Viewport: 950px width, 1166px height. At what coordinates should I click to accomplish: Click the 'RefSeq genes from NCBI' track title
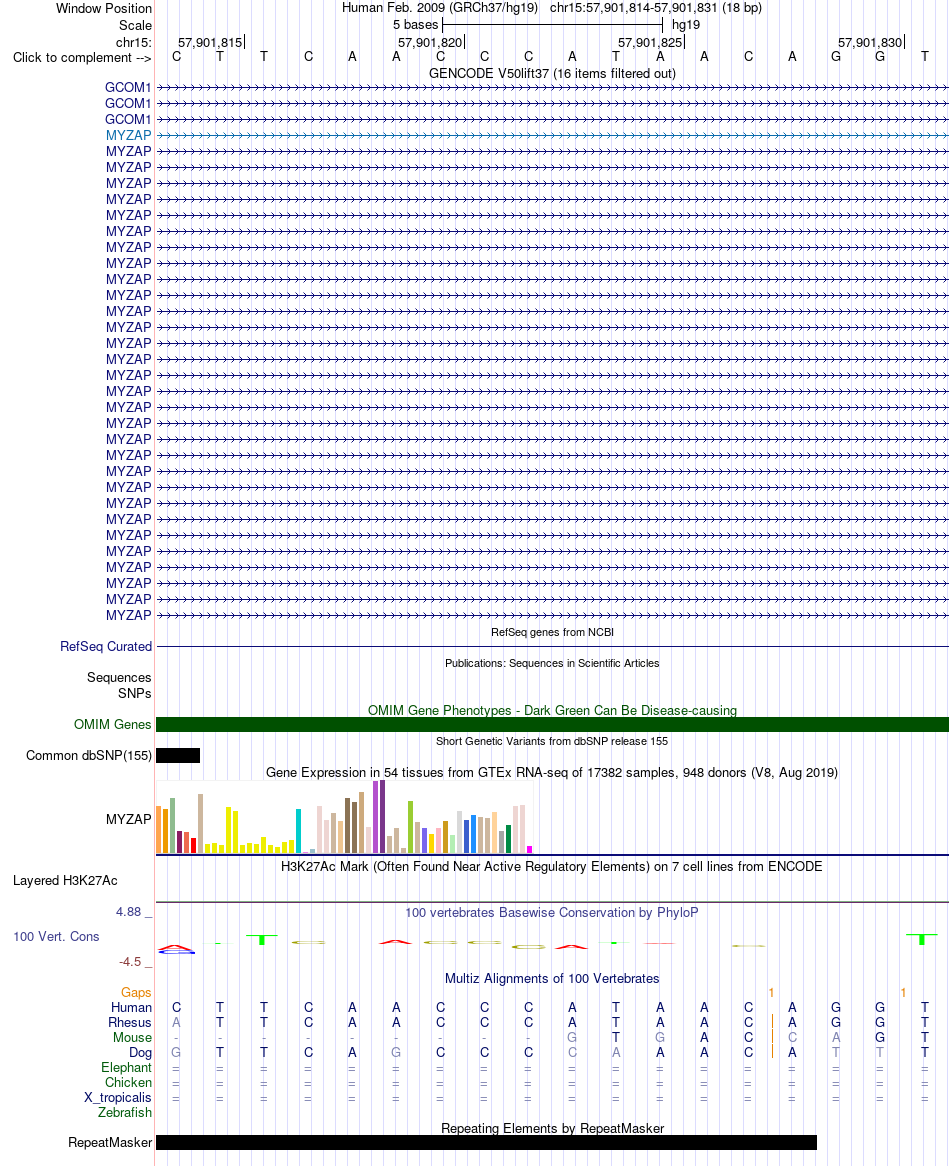[x=552, y=632]
